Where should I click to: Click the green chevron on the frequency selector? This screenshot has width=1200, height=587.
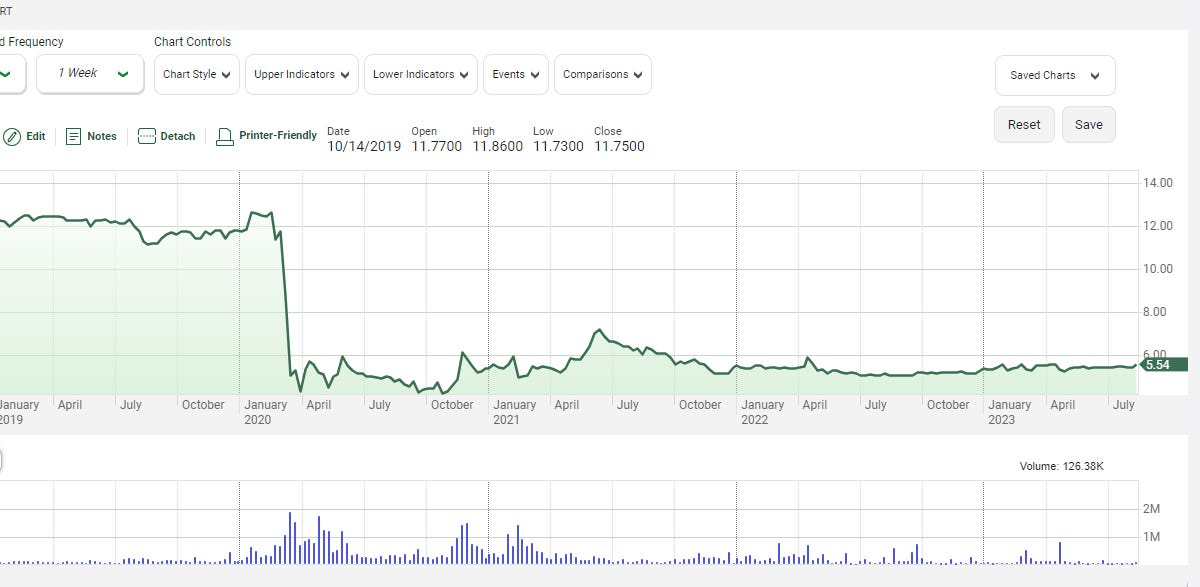click(x=123, y=74)
